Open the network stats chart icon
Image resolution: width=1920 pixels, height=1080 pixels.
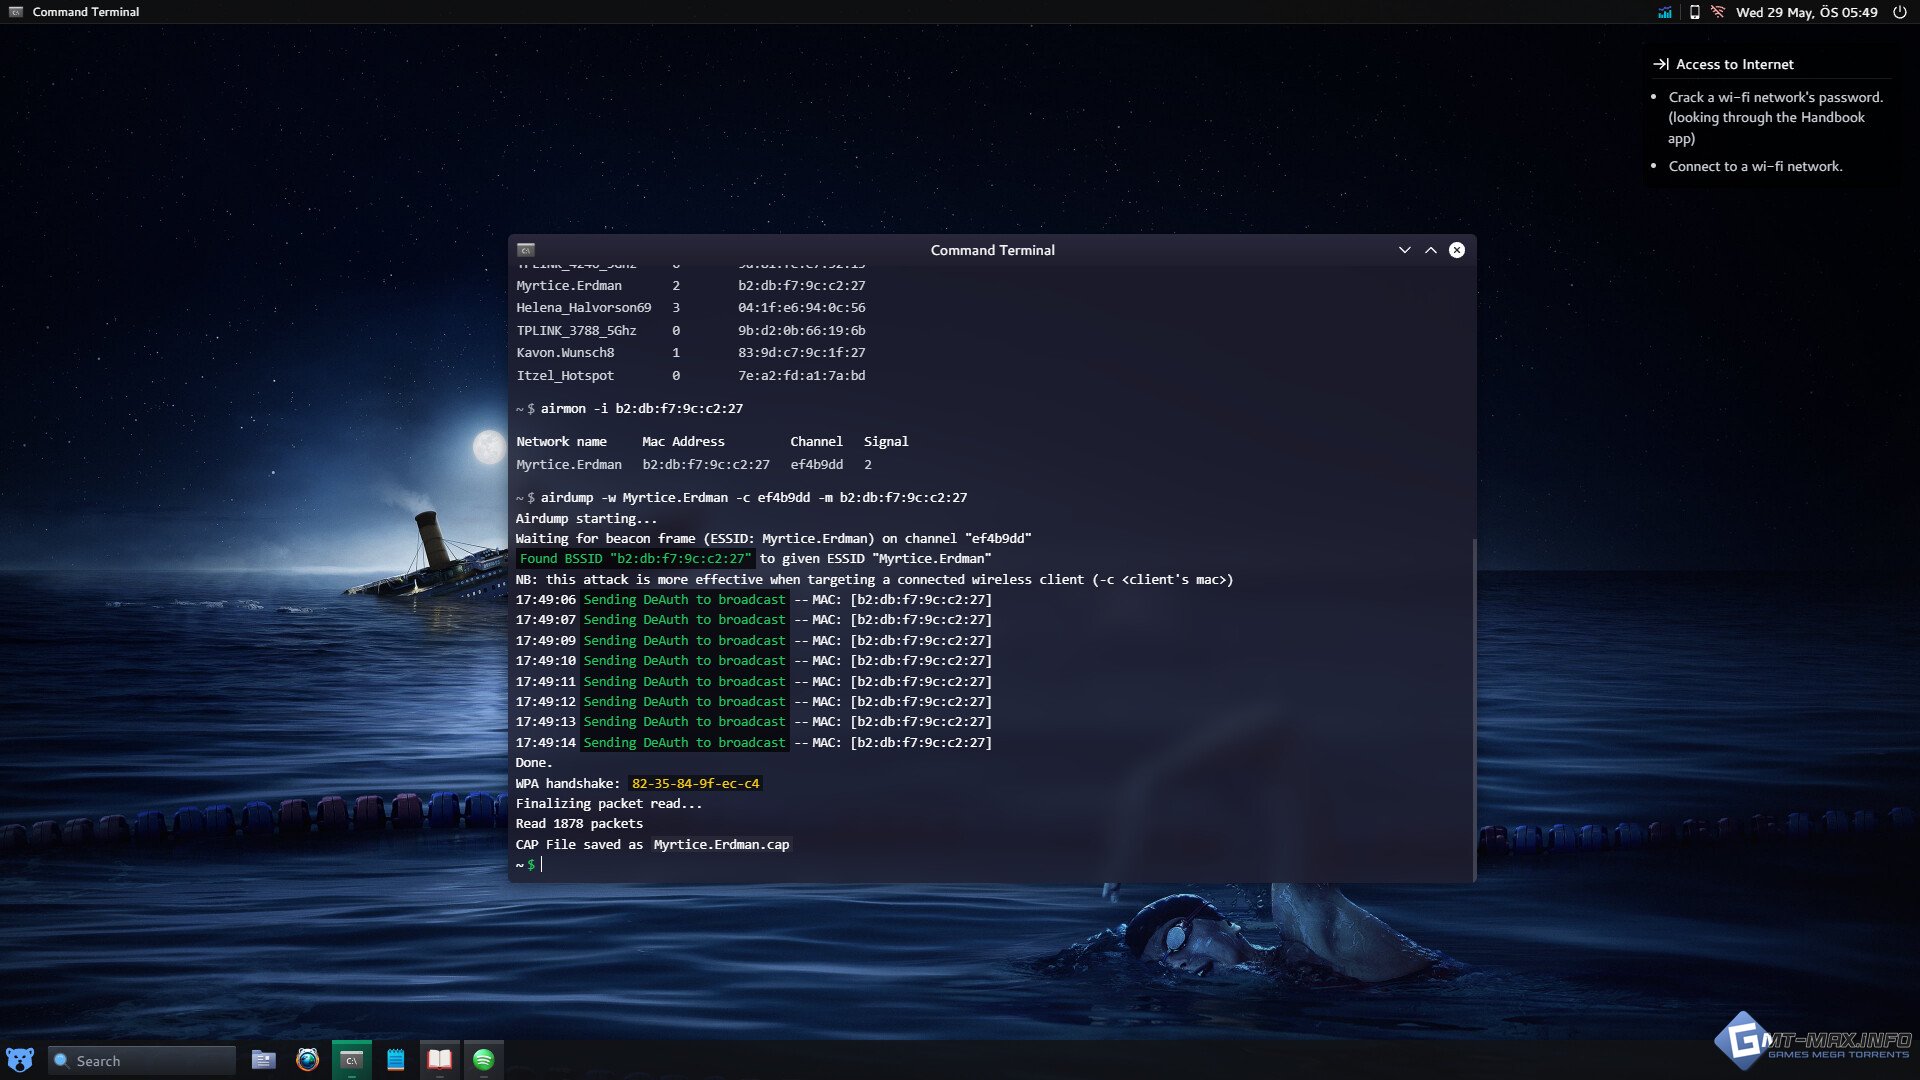point(1665,12)
